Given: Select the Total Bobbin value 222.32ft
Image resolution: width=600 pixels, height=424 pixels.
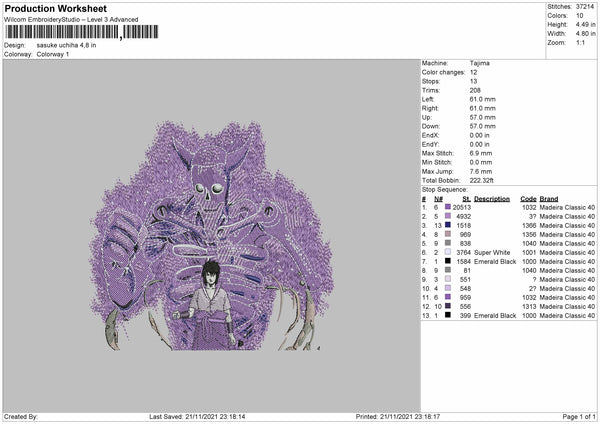Looking at the screenshot, I should point(481,180).
